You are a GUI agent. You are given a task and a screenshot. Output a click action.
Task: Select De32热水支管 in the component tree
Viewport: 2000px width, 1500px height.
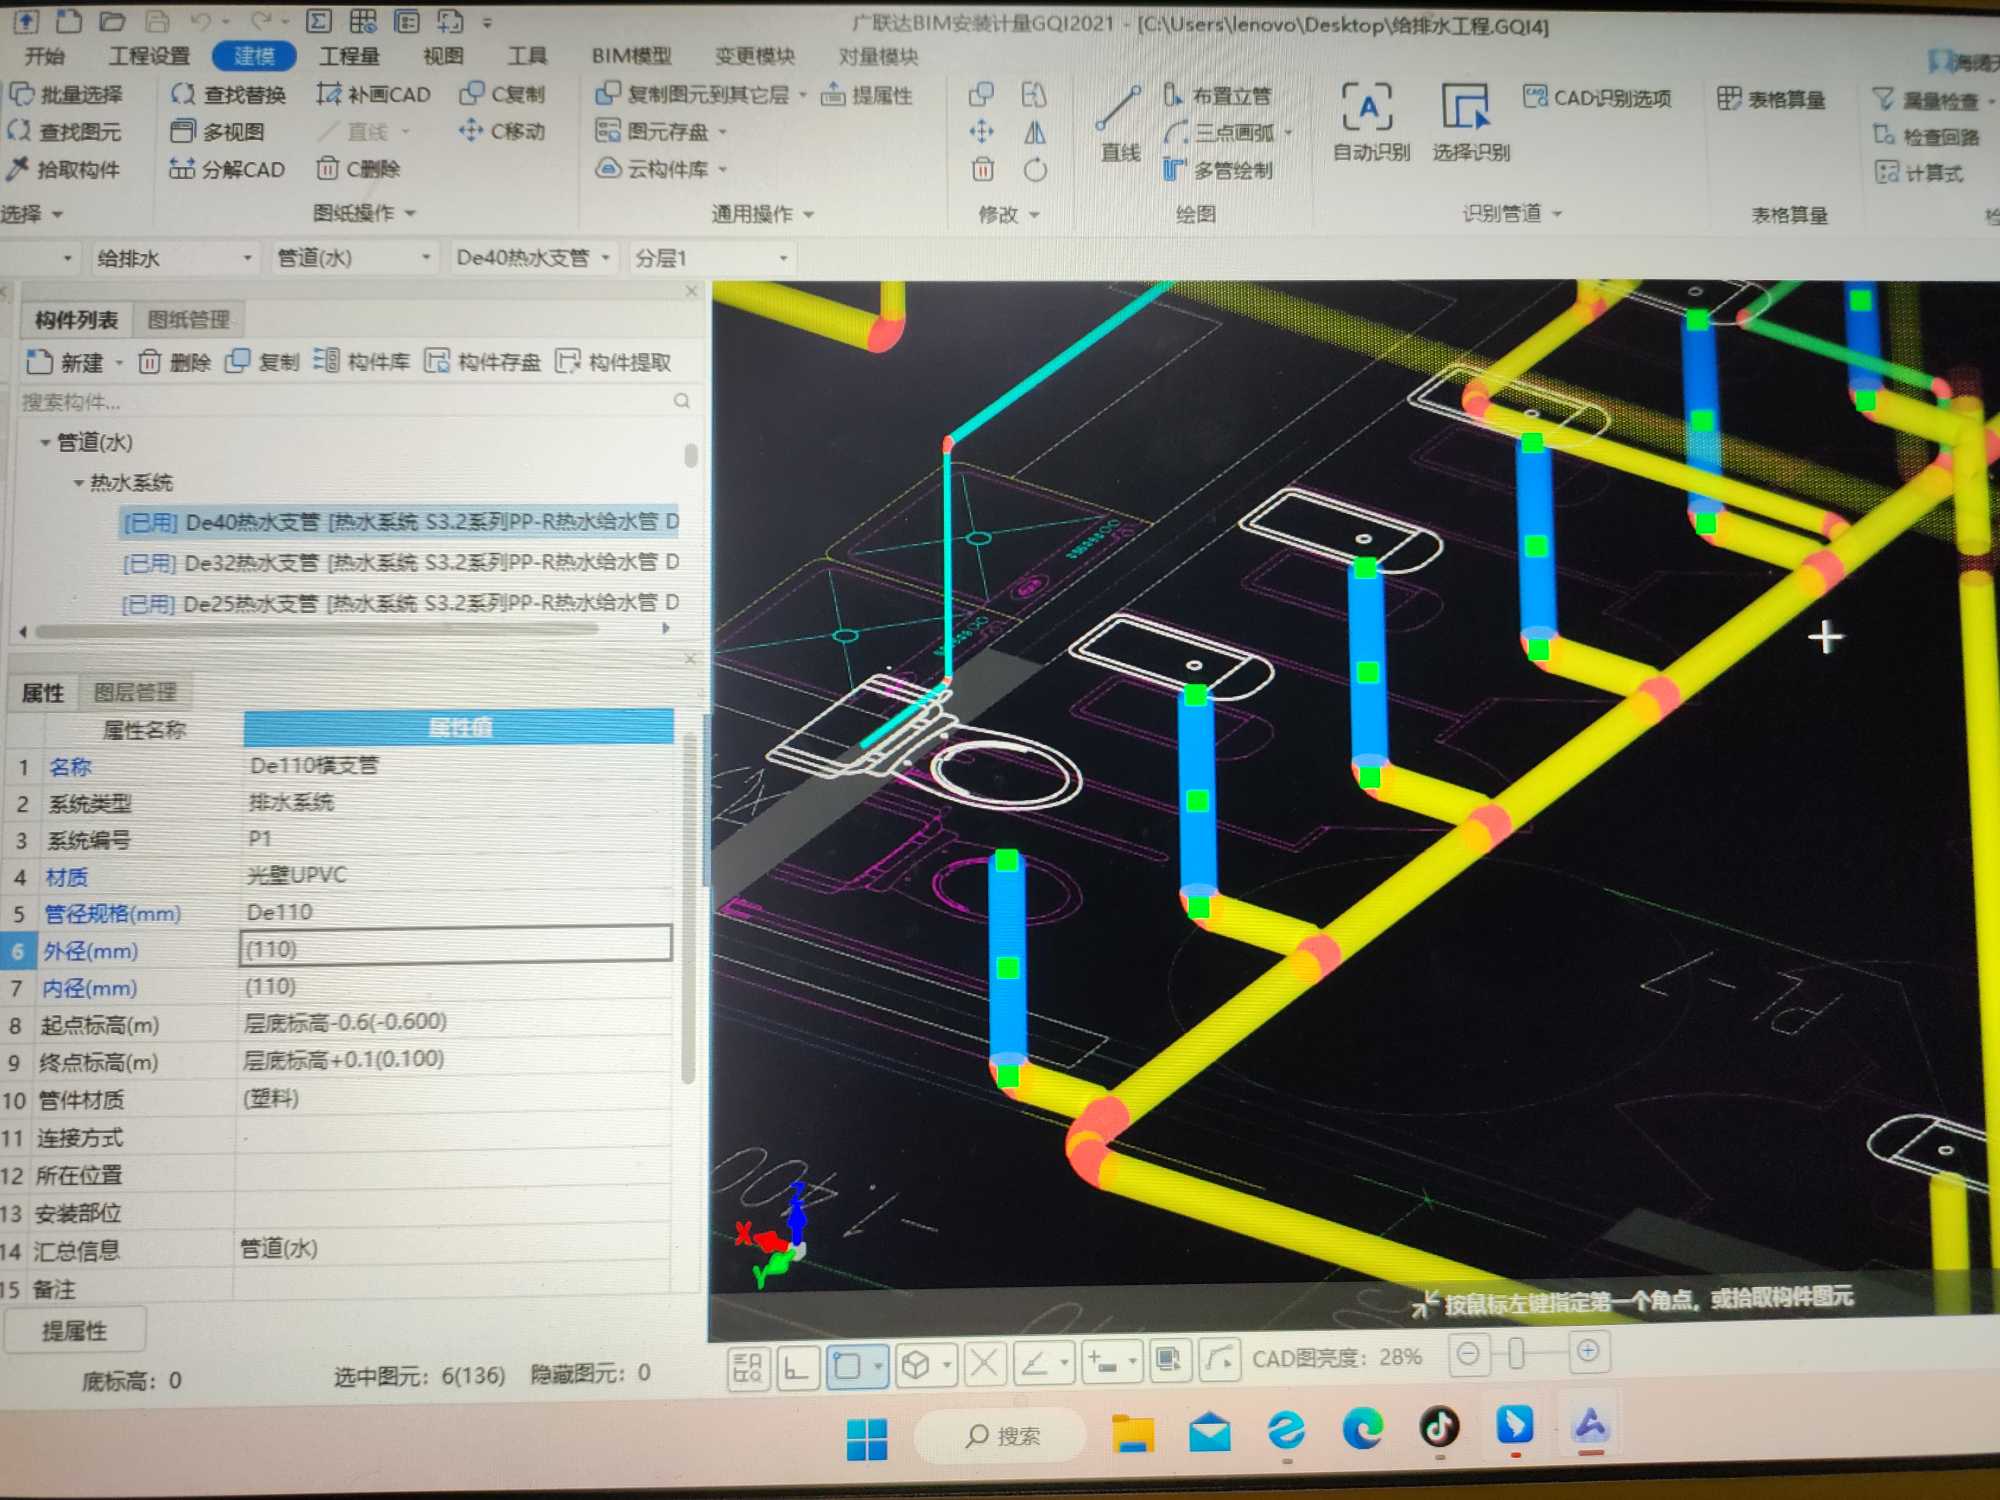click(400, 563)
